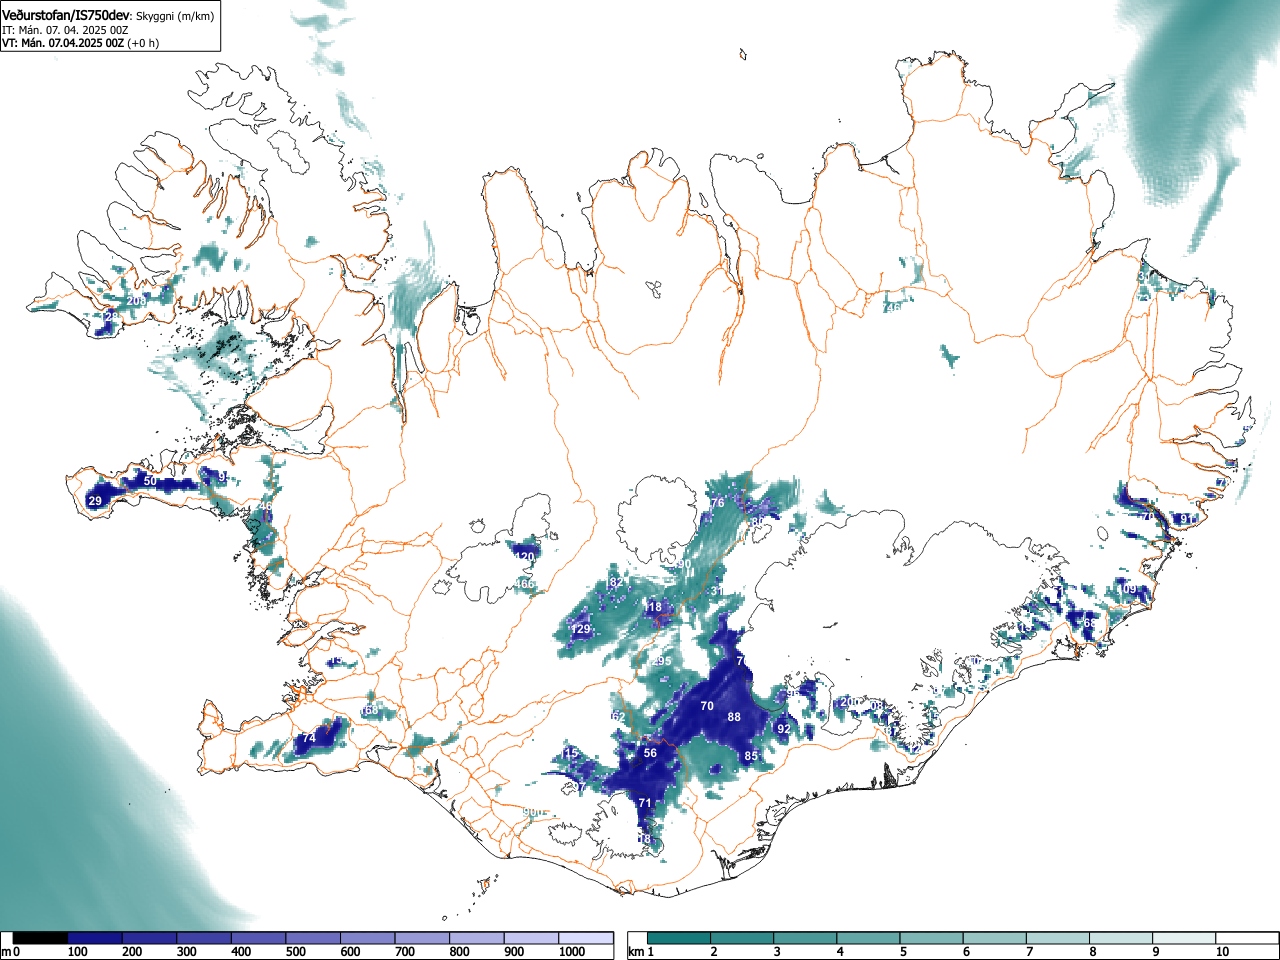Click the '500' label on meter scale
Viewport: 1280px width, 960px height.
click(x=296, y=952)
